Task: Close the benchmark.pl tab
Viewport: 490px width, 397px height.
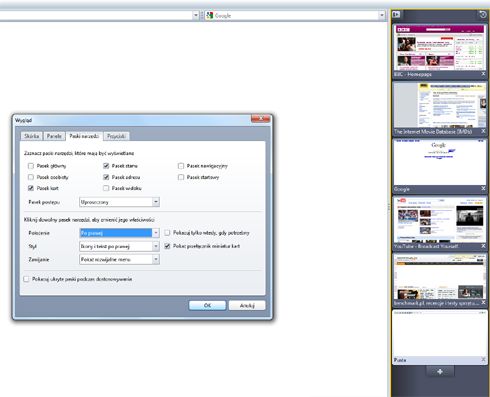Action: [x=483, y=303]
